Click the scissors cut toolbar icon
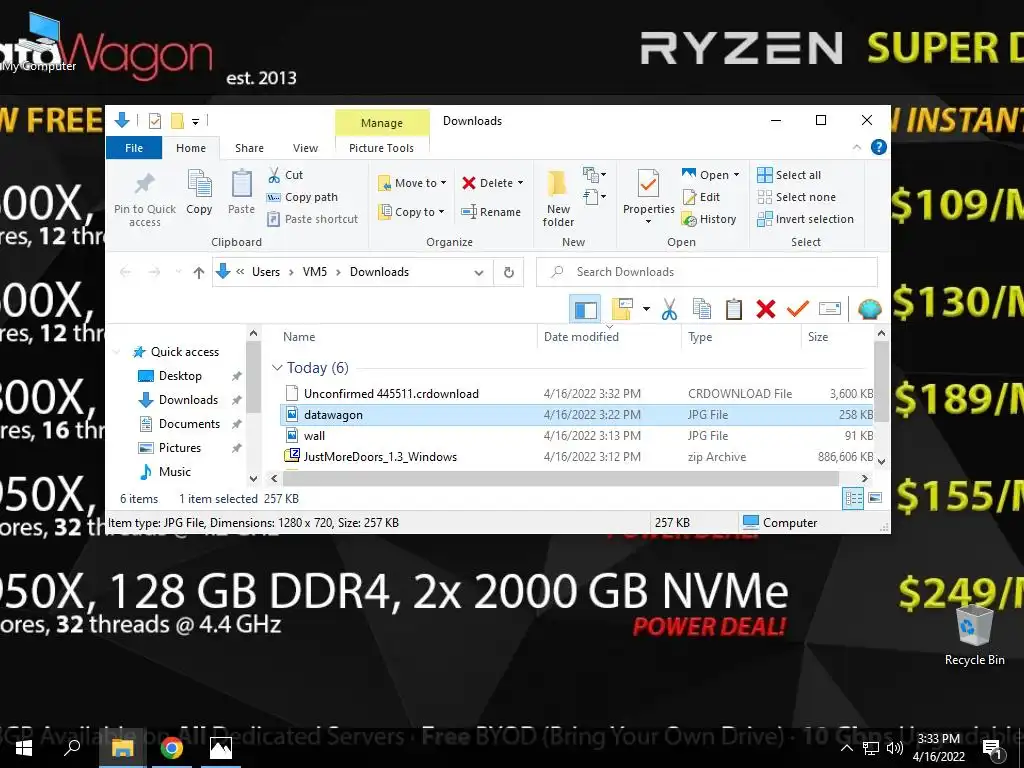The height and width of the screenshot is (768, 1024). [x=669, y=309]
